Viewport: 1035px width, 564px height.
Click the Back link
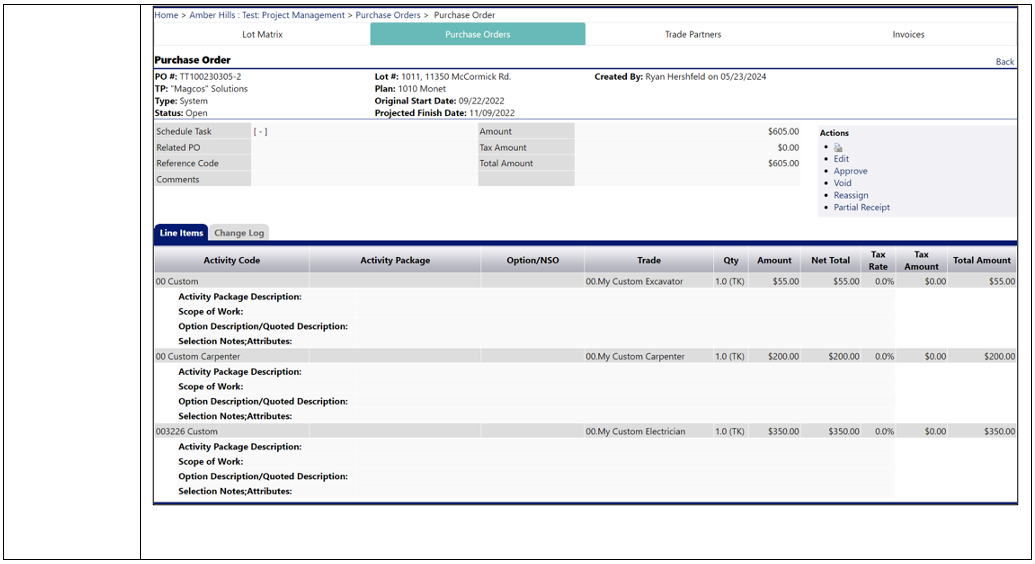(x=1005, y=61)
